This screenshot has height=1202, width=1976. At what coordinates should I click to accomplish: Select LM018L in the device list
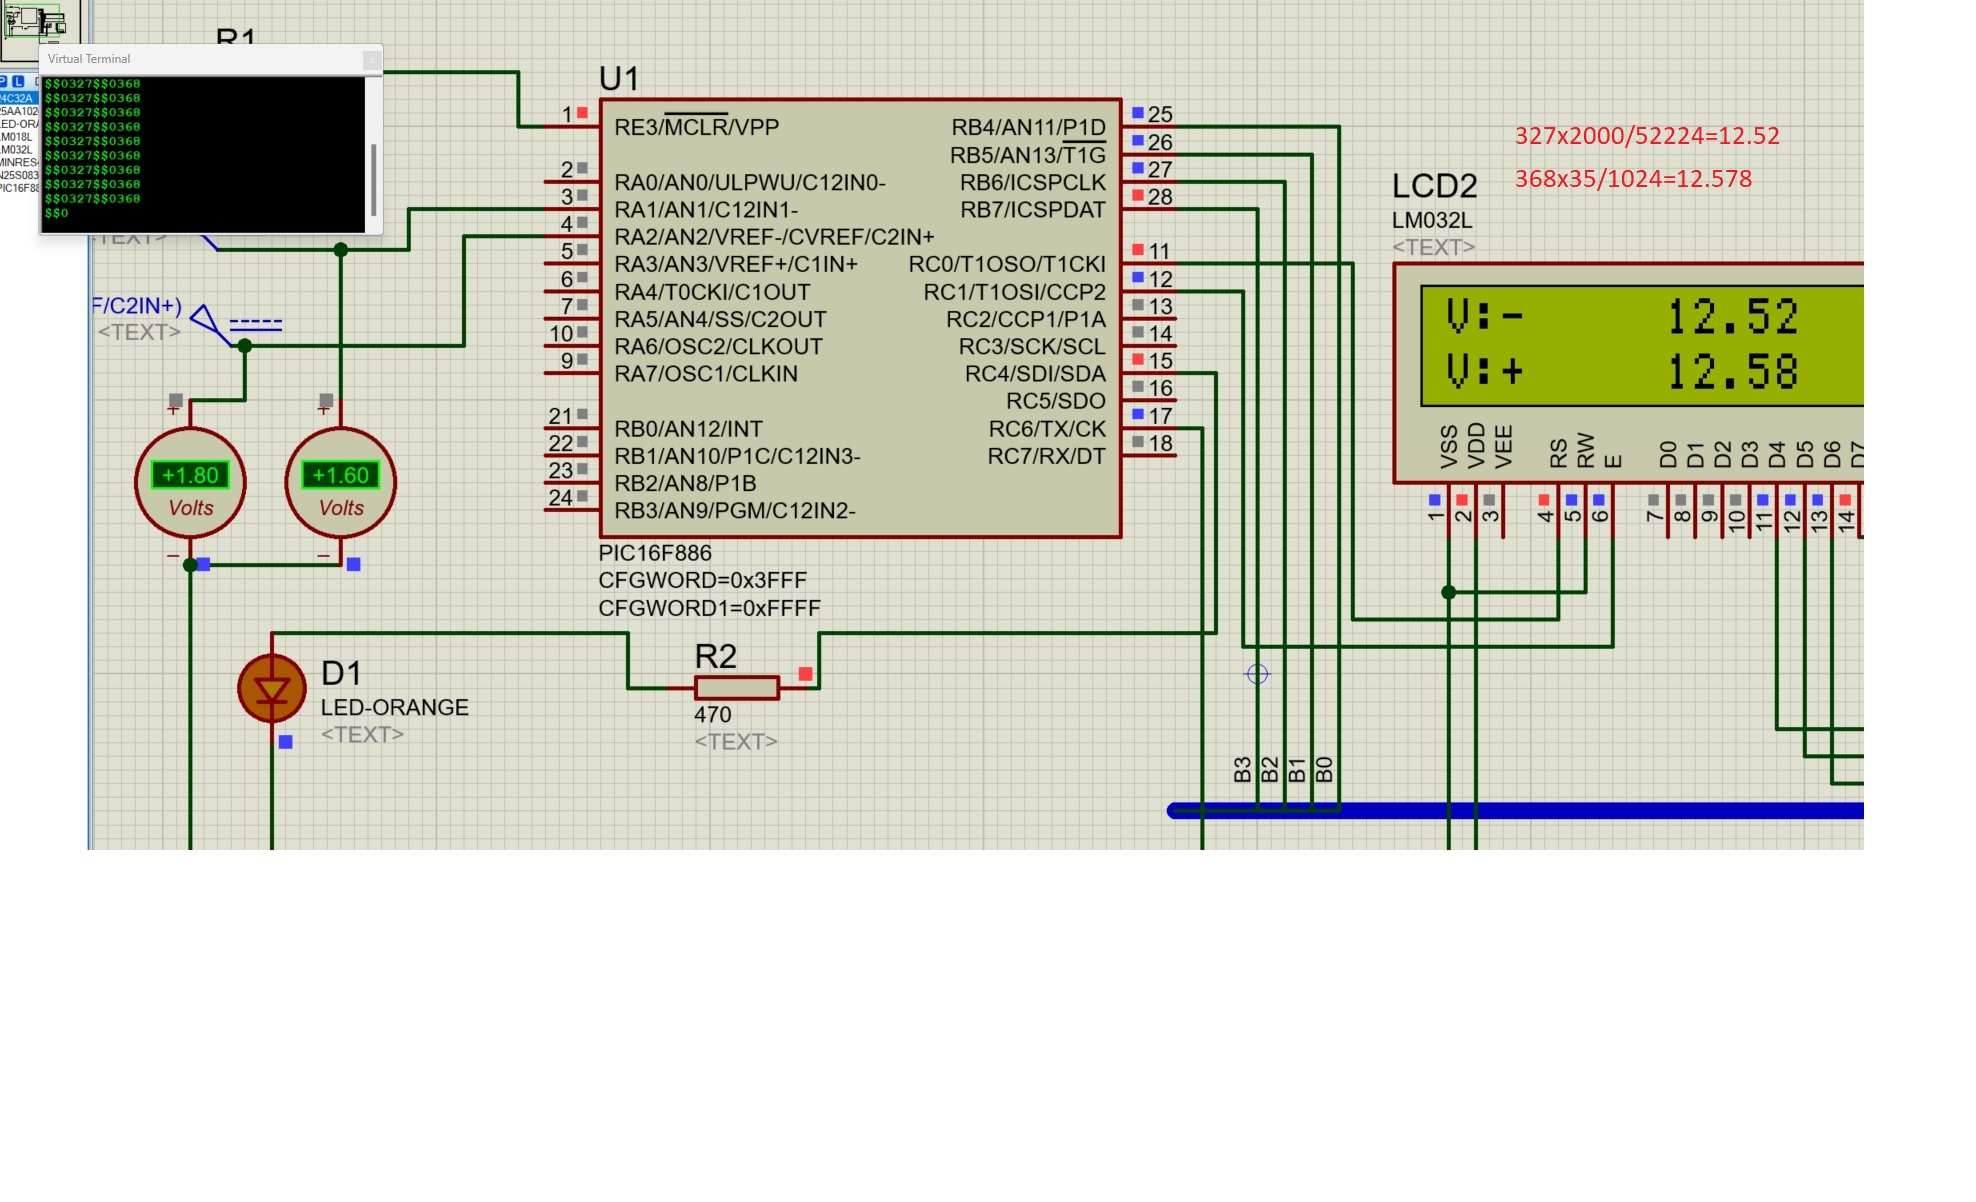(17, 137)
